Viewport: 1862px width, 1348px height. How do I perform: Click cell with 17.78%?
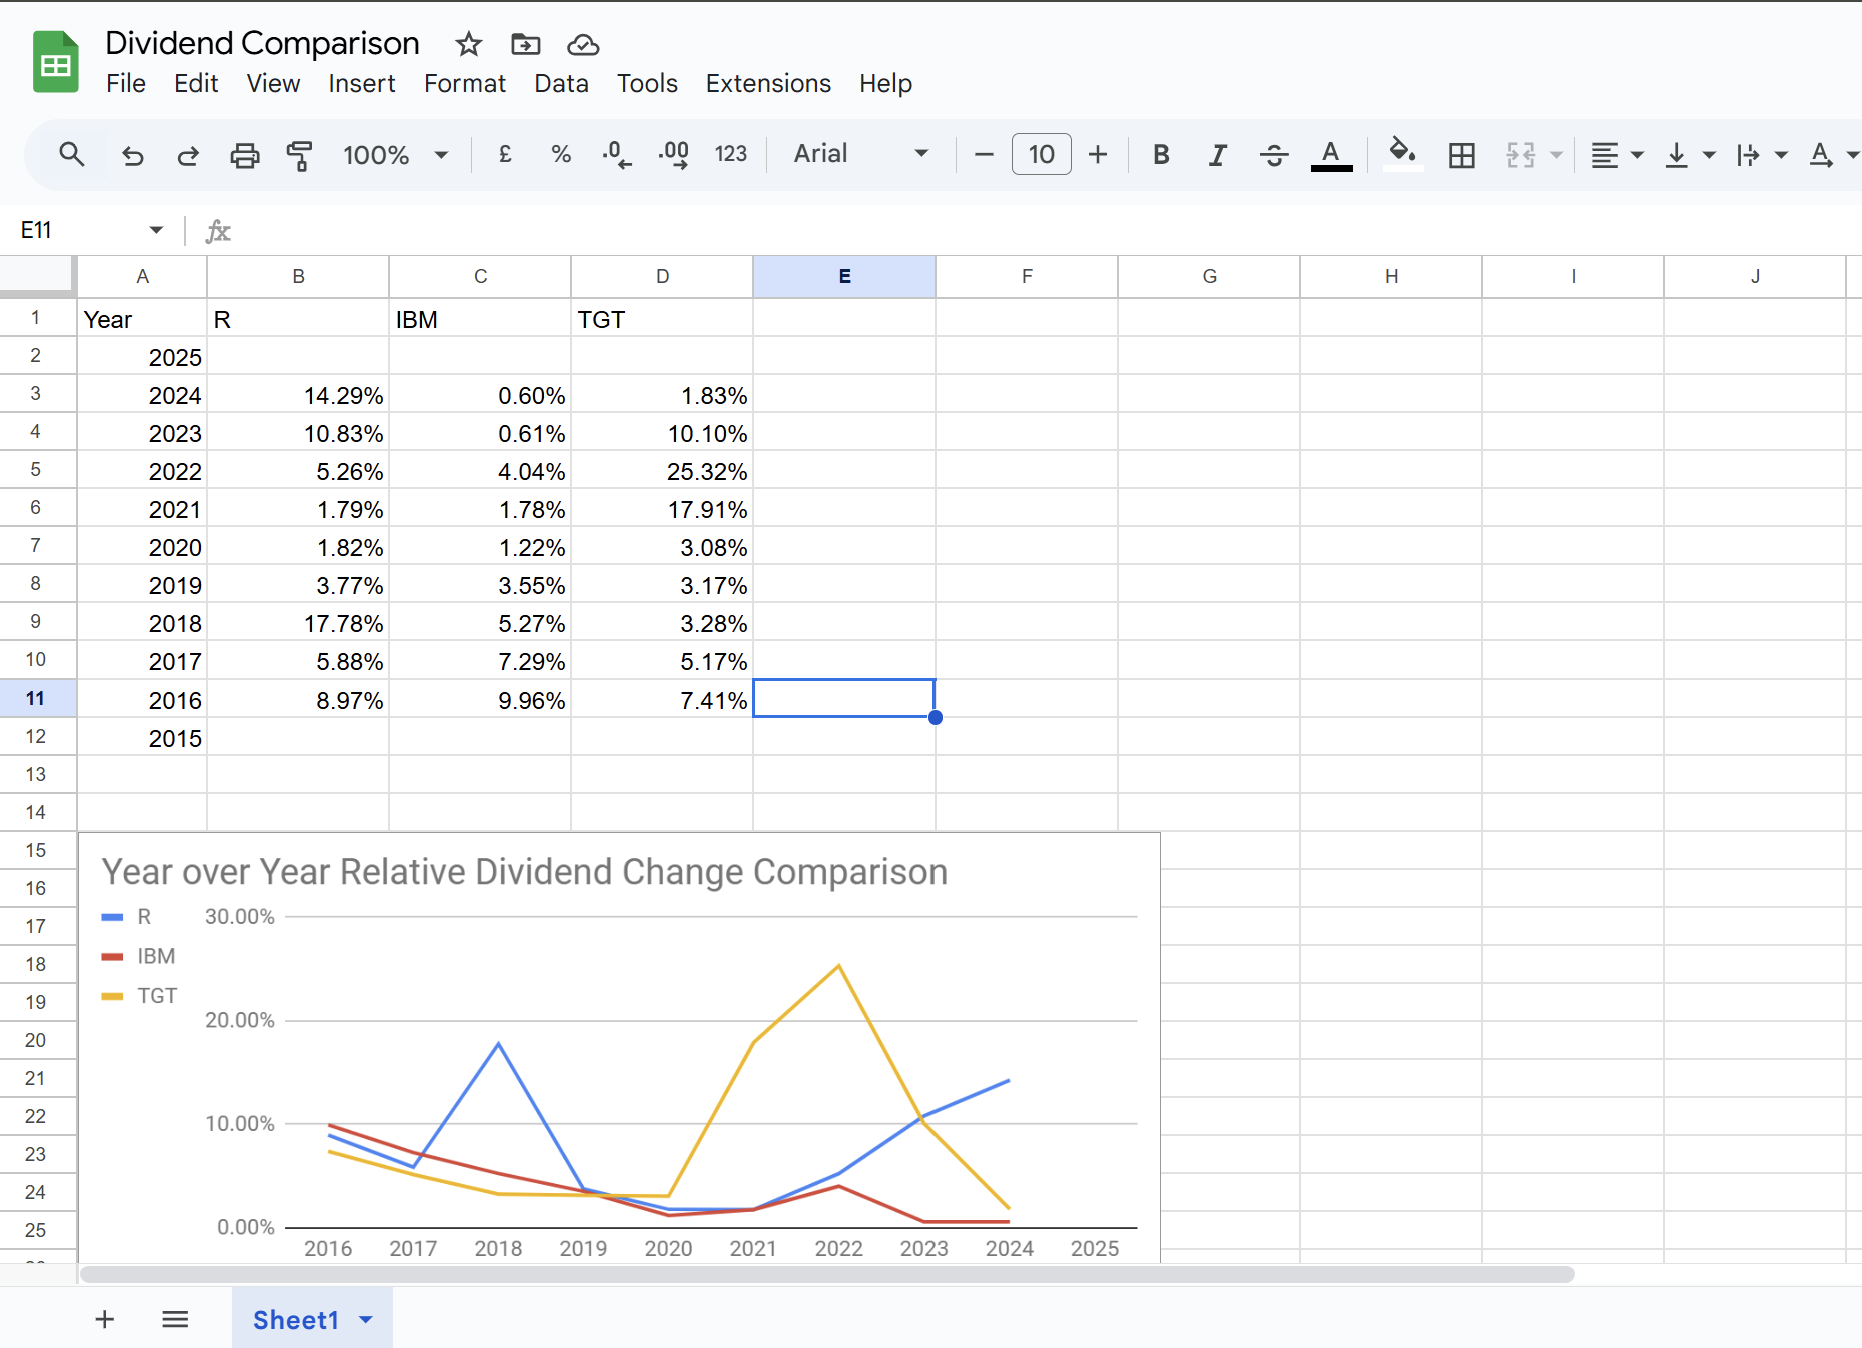pyautogui.click(x=298, y=622)
